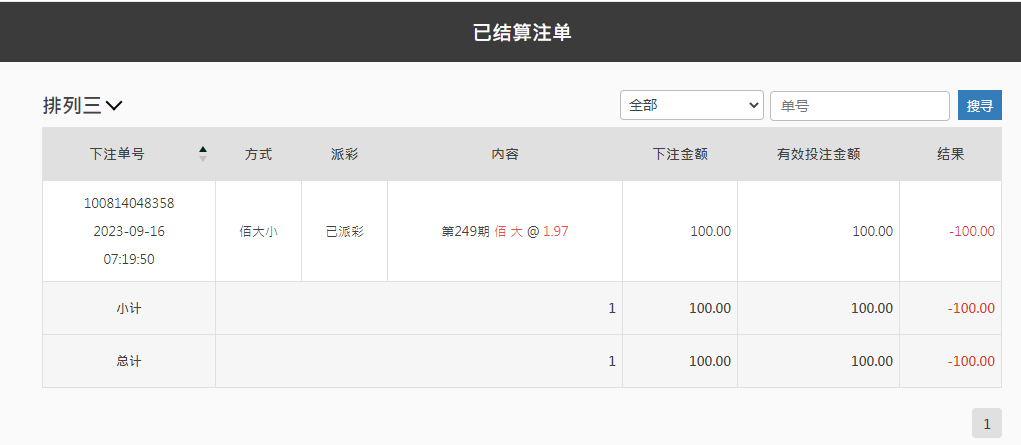1021x445 pixels.
Task: Click the 下注单号 column header text
Action: [117, 154]
